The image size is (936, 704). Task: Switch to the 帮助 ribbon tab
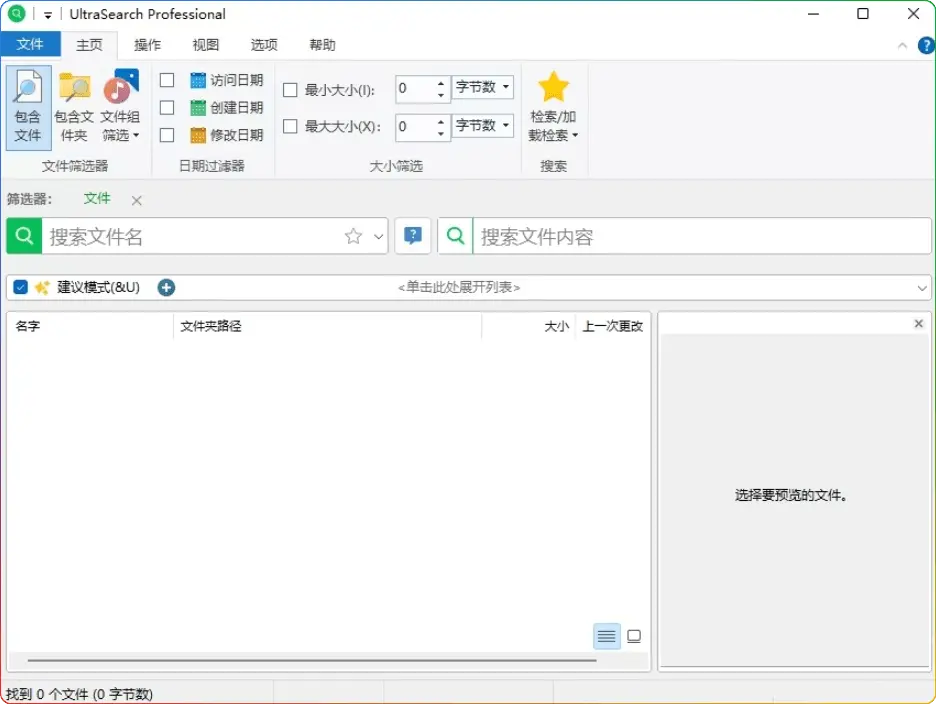click(x=322, y=45)
